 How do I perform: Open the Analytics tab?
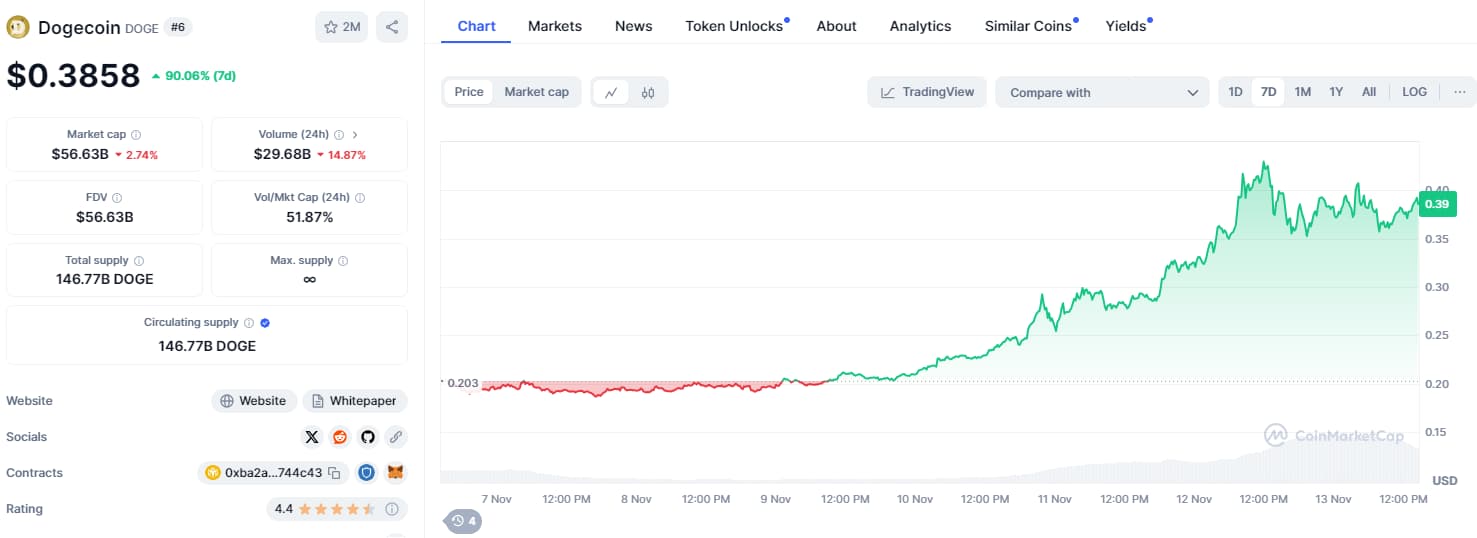tap(920, 26)
